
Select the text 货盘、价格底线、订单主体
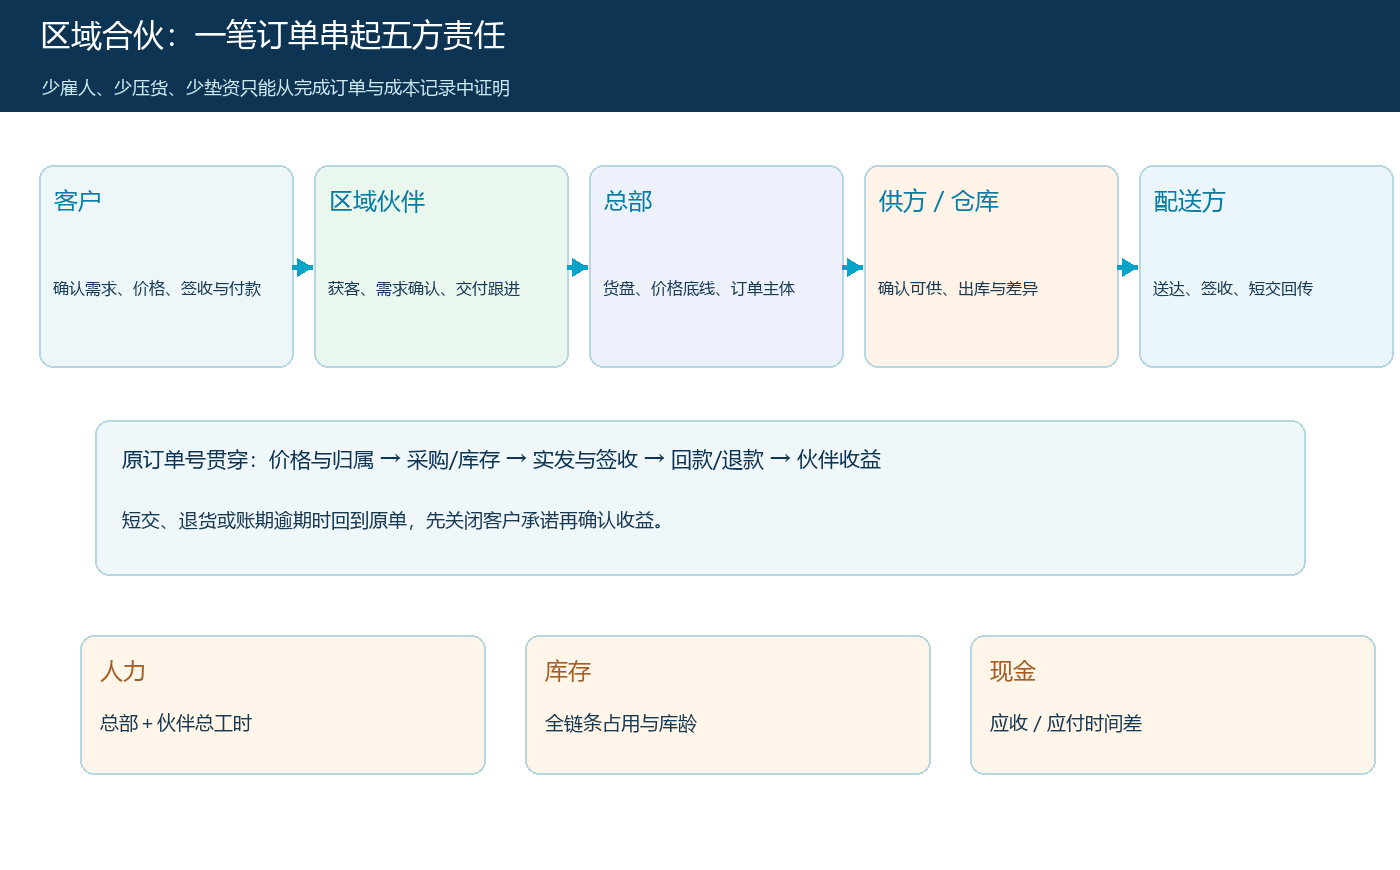[x=699, y=288]
